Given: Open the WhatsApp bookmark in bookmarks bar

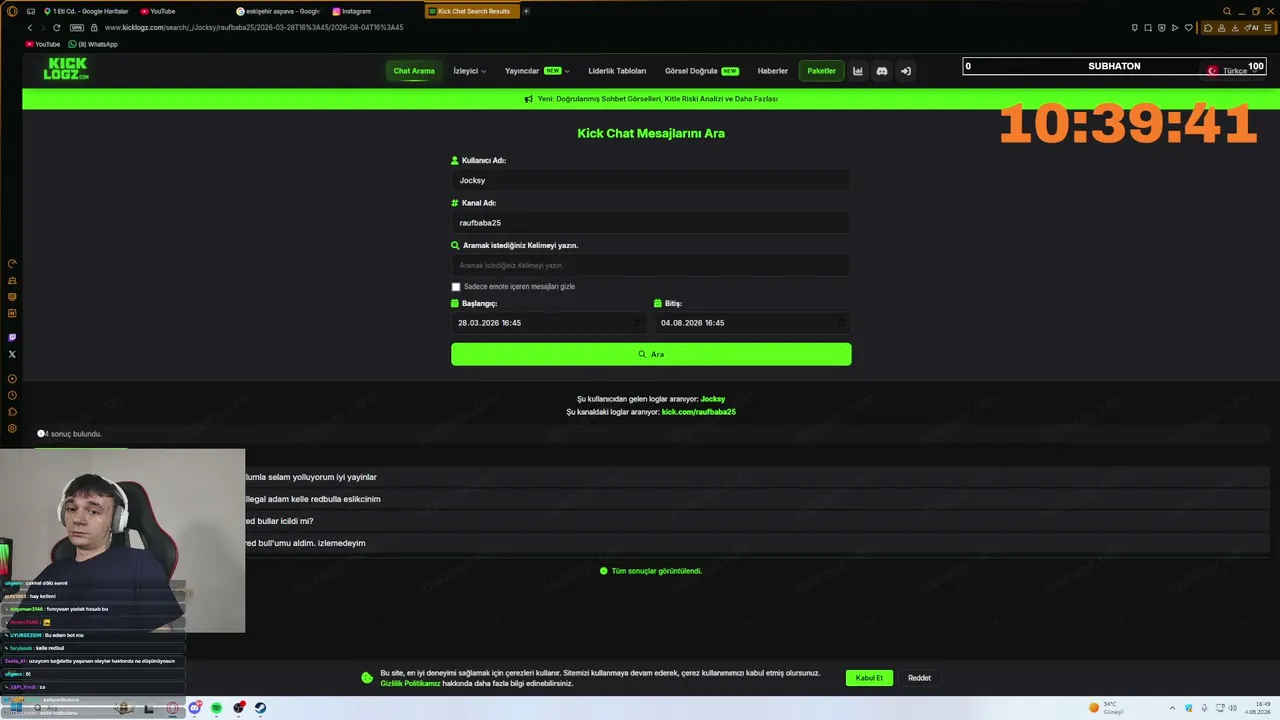Looking at the screenshot, I should tap(93, 44).
